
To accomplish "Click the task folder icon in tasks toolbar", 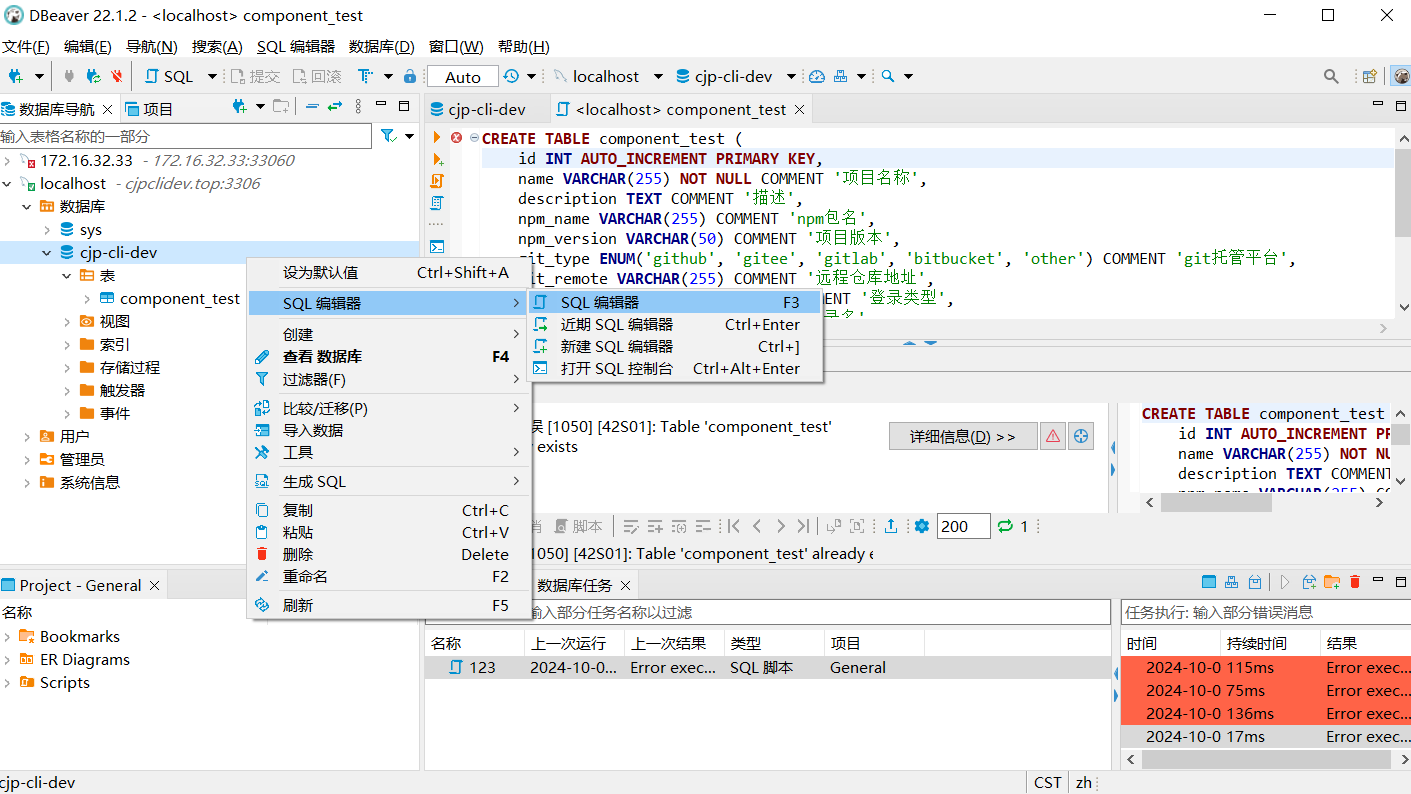I will tap(1331, 582).
